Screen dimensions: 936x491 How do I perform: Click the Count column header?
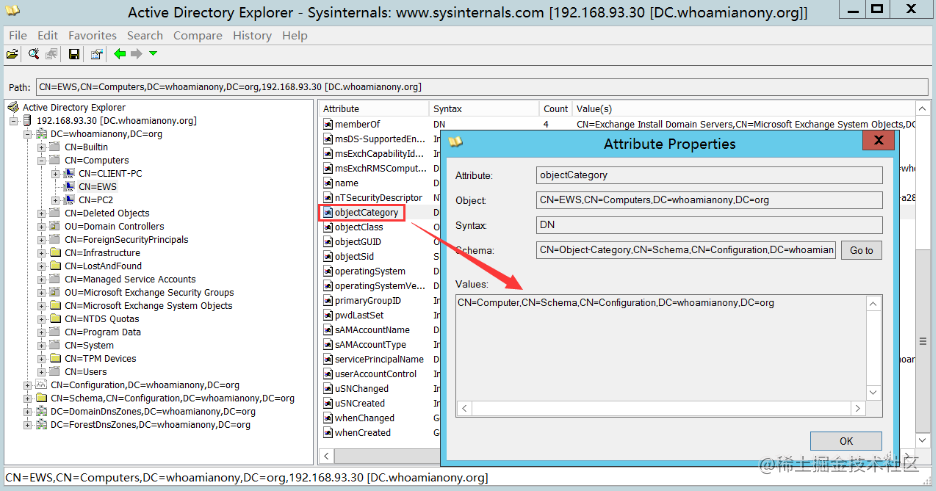click(555, 109)
